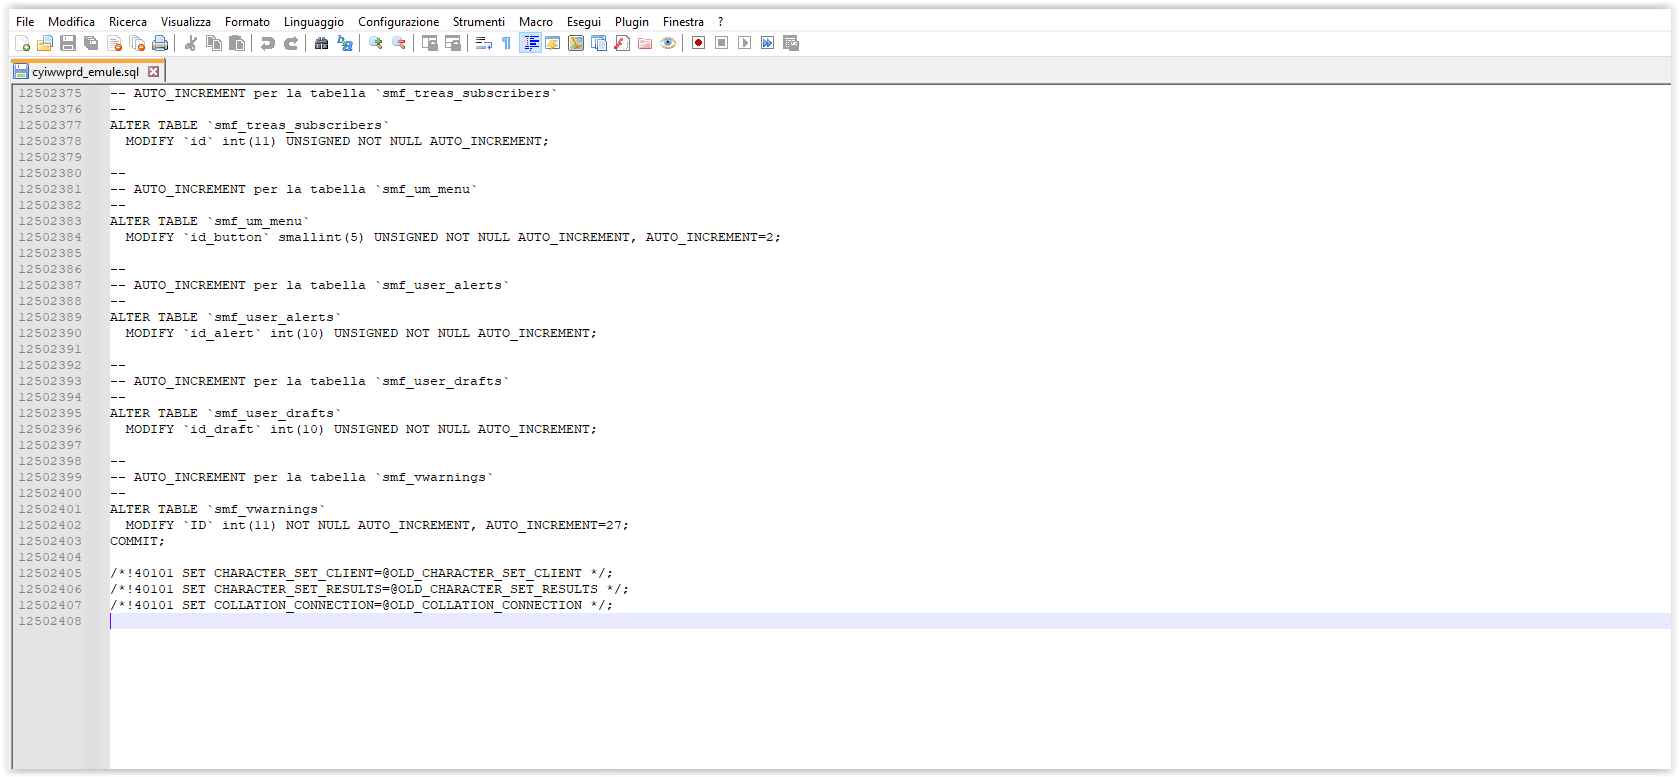Open the Strumenti menu
Viewport: 1679px width, 777px height.
[479, 21]
